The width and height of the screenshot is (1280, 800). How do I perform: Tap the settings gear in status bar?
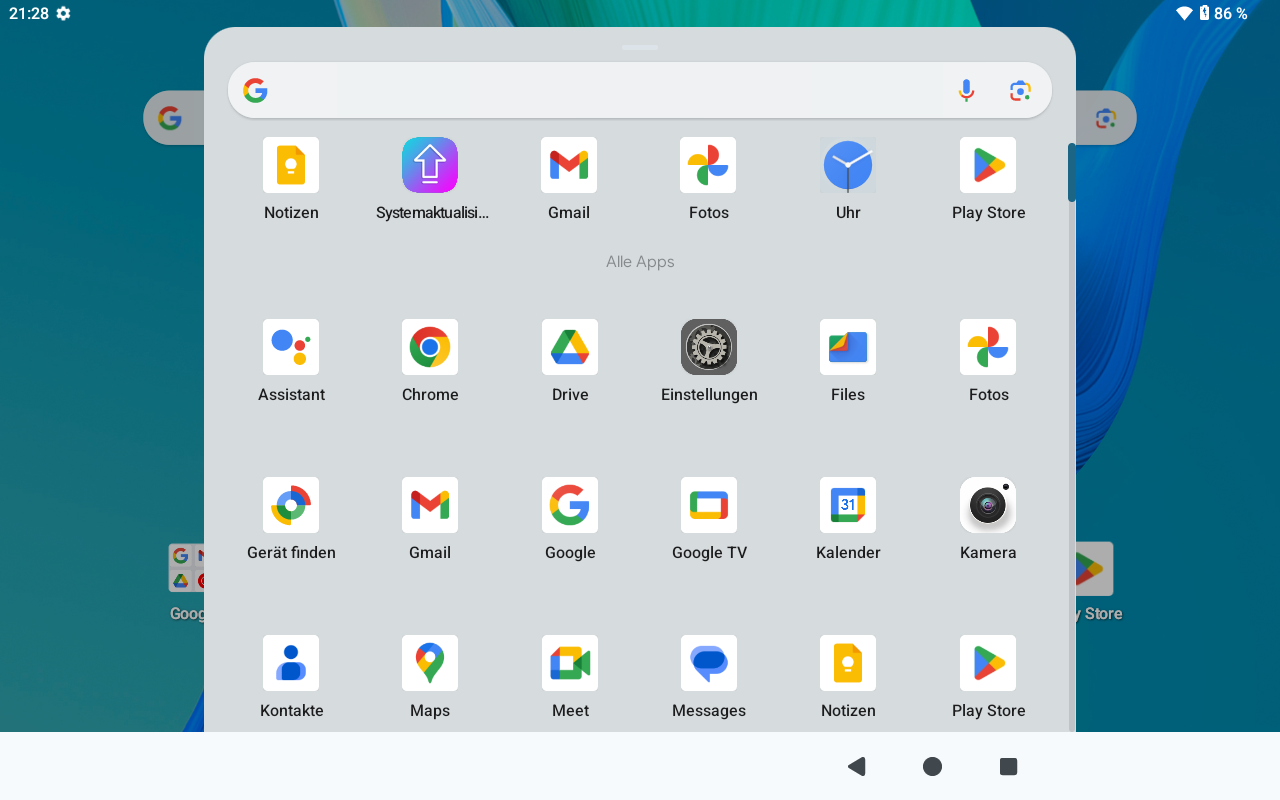pyautogui.click(x=63, y=13)
